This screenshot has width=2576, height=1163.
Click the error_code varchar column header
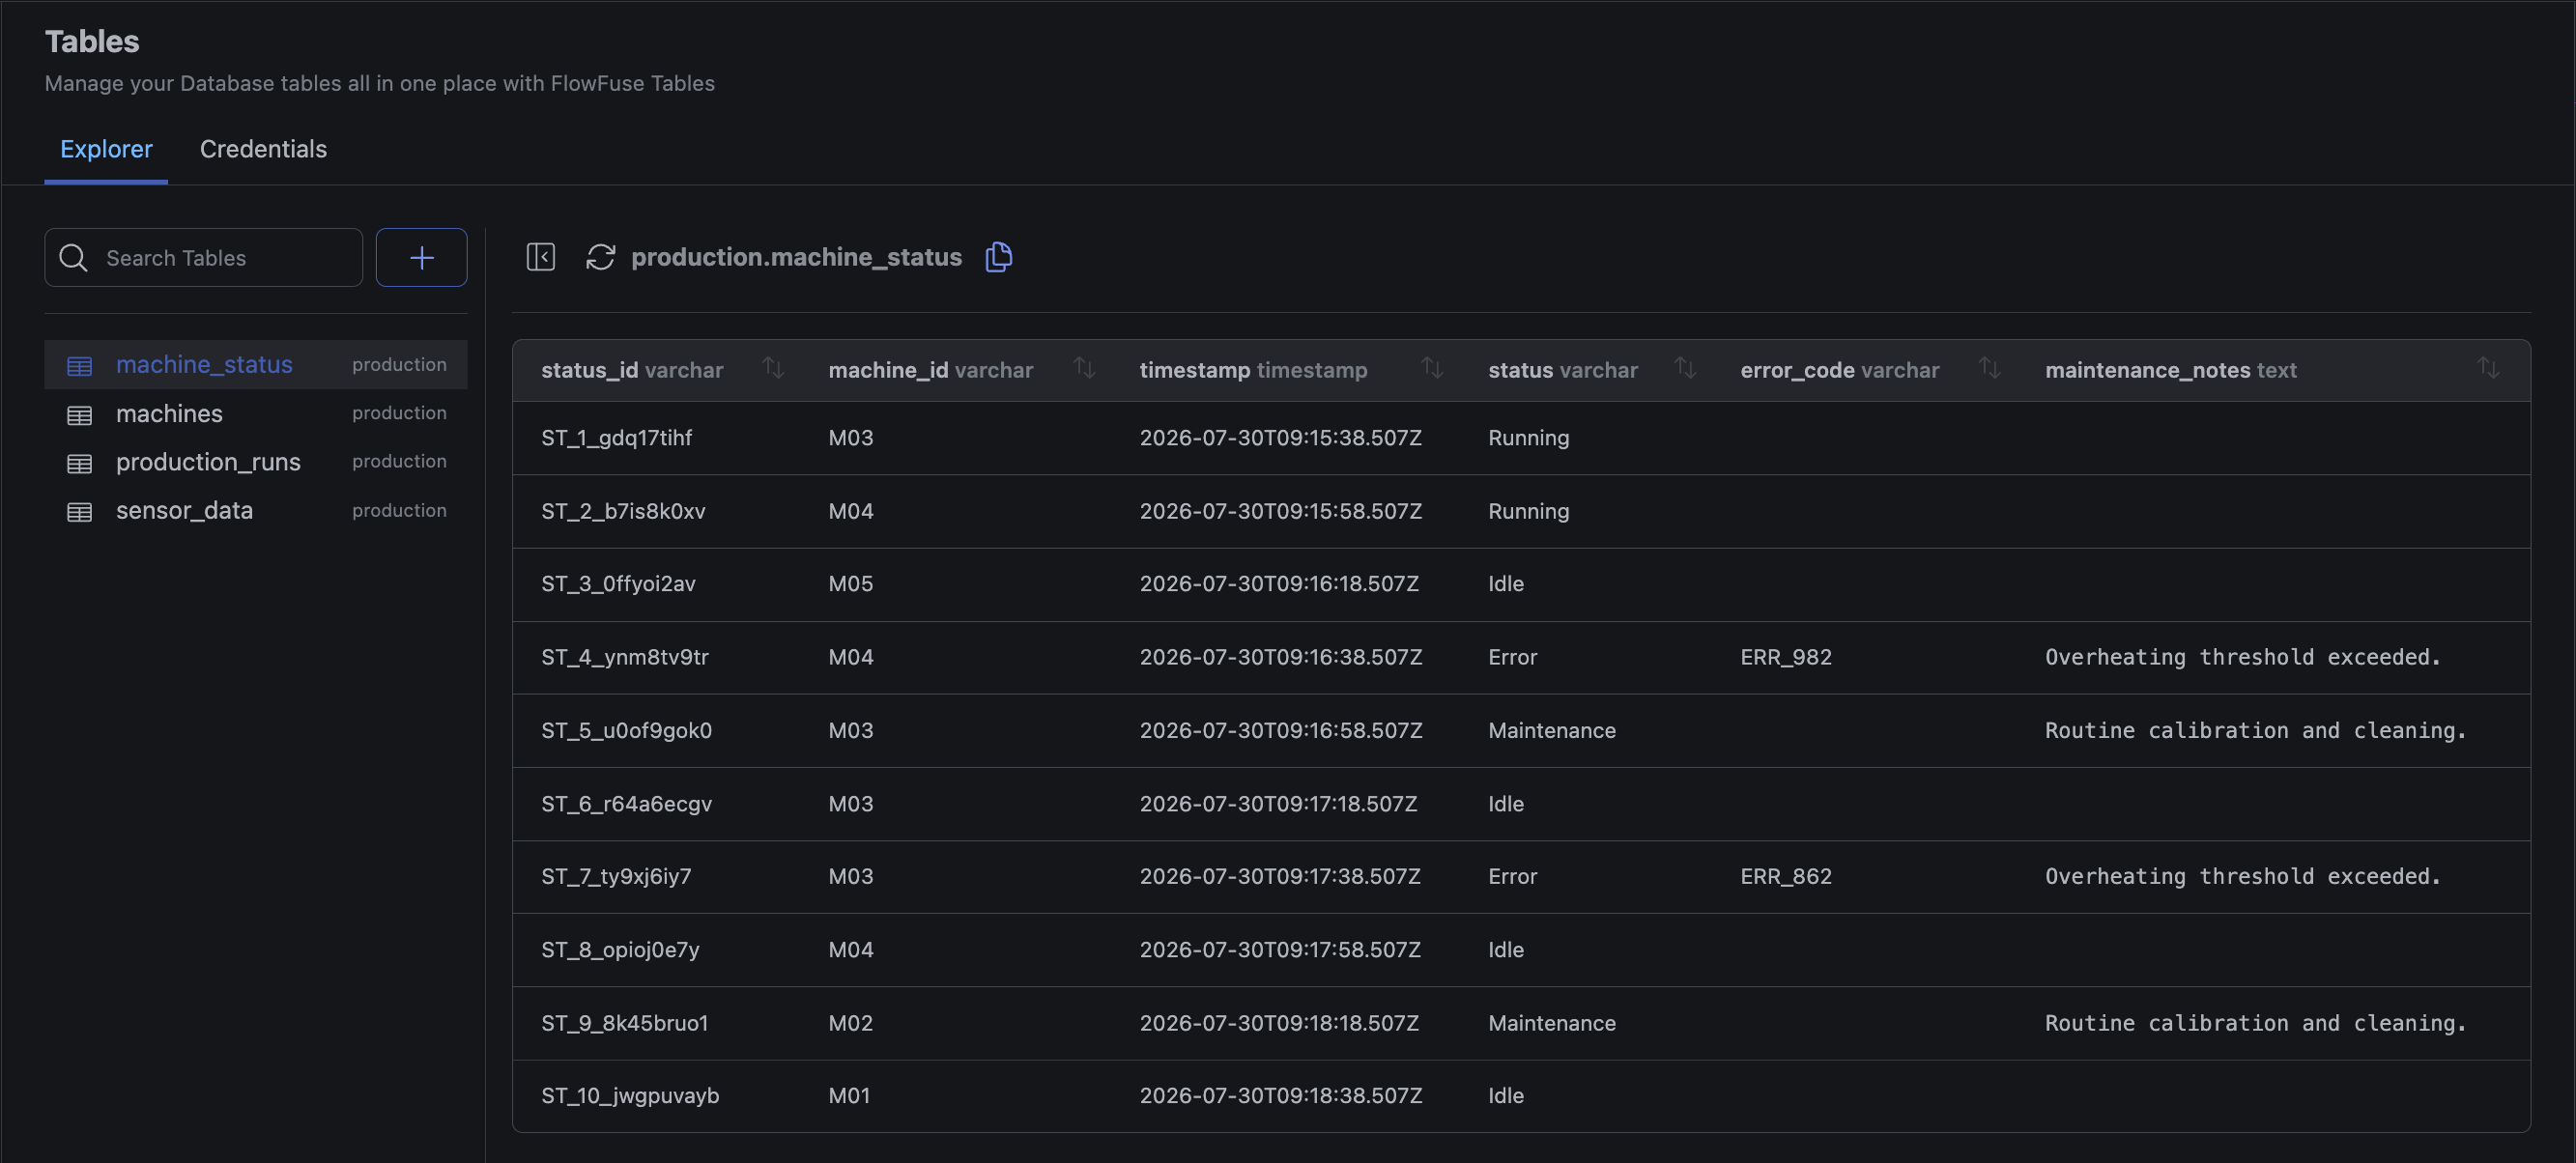[1839, 370]
